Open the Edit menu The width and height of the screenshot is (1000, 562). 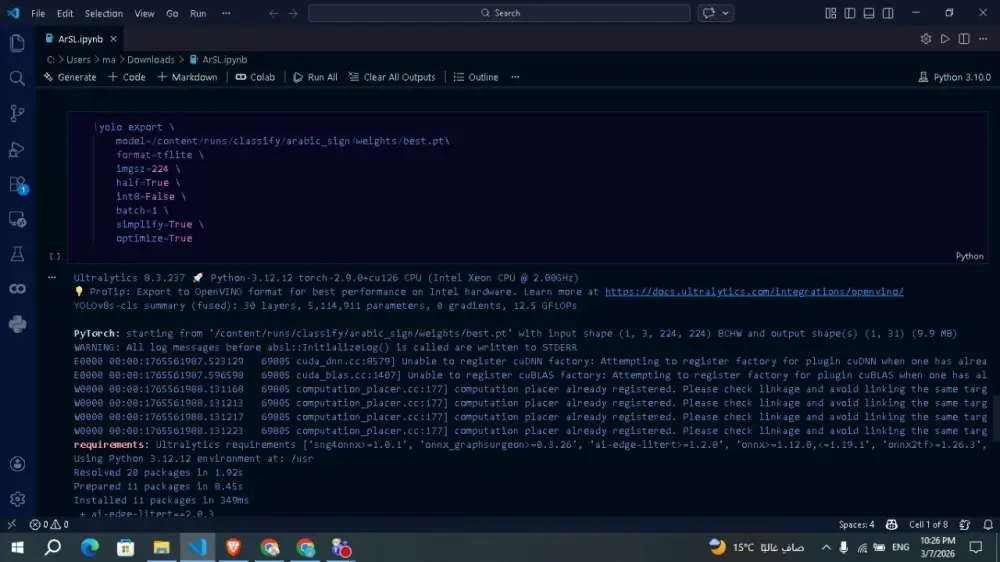tap(64, 13)
